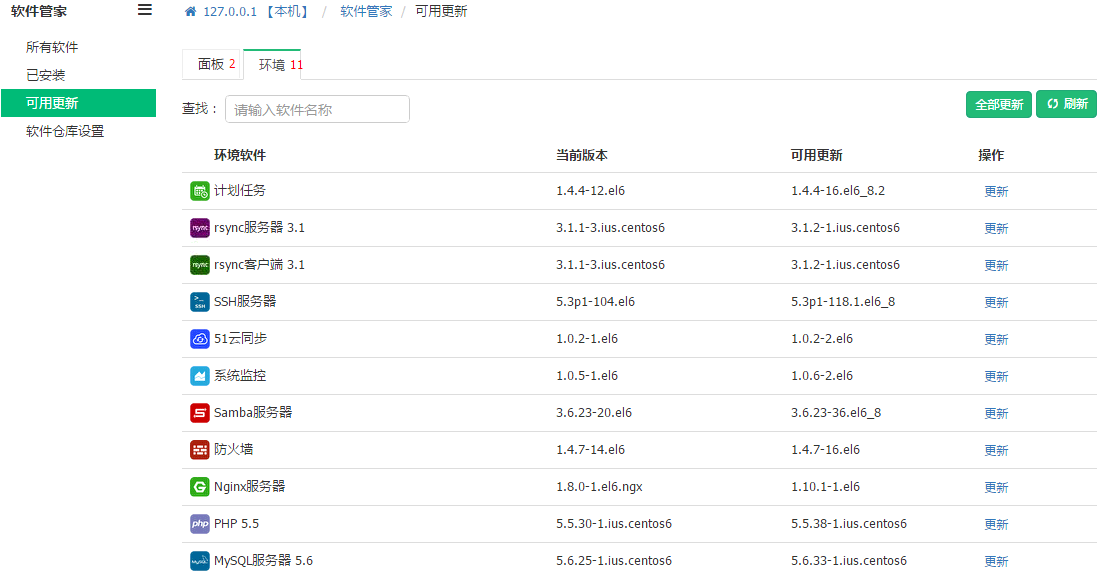Screen dimensions: 1100x575
Task: Click the MySQL服务器 5.6 icon
Action: pyautogui.click(x=200, y=561)
